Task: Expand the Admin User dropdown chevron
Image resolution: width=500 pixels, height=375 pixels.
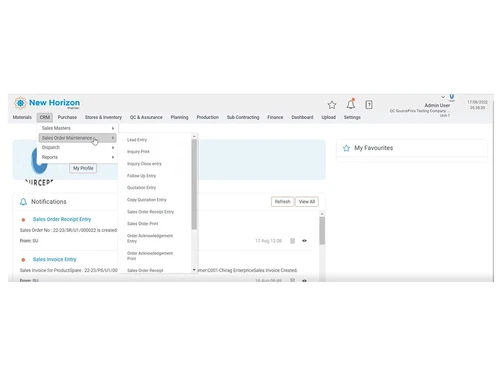Action: [x=443, y=97]
